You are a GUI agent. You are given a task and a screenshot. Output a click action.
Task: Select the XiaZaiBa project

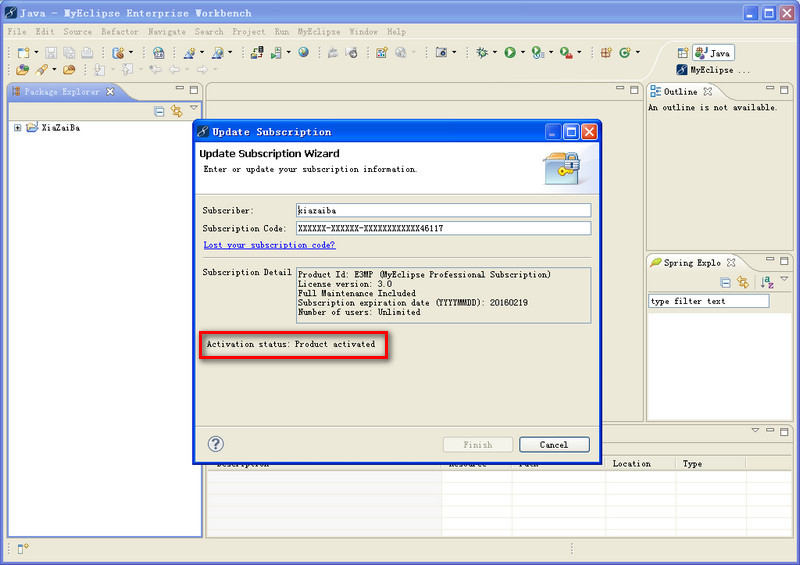pos(61,128)
